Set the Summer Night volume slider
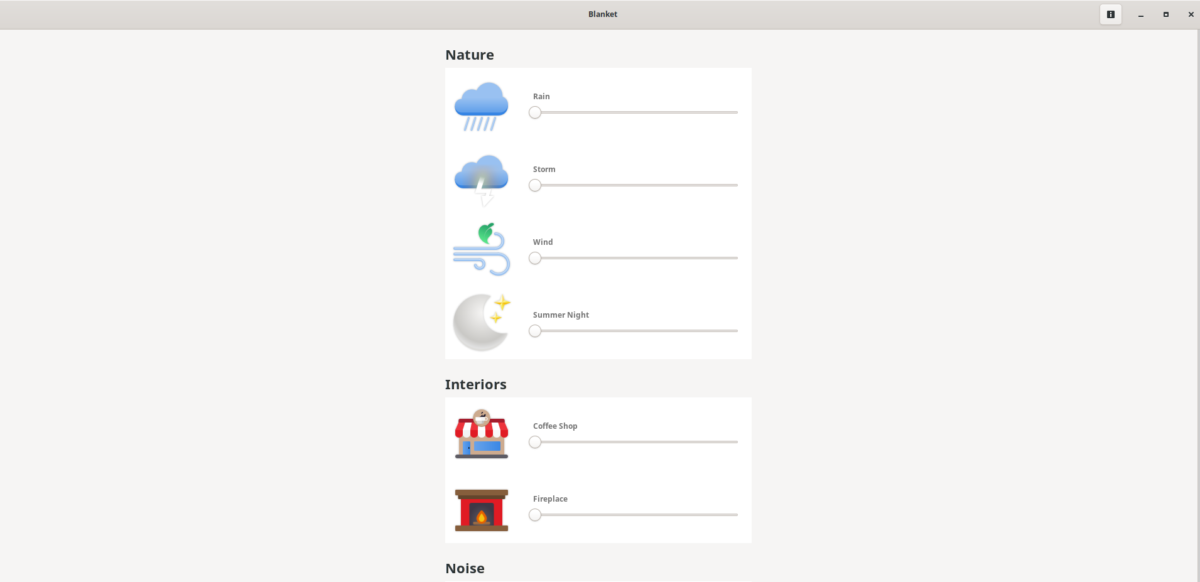 pyautogui.click(x=633, y=331)
